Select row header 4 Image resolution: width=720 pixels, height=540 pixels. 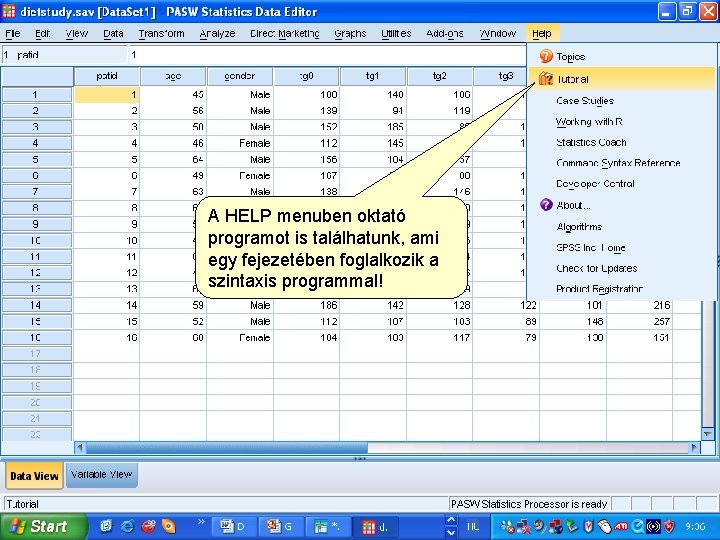coord(37,143)
